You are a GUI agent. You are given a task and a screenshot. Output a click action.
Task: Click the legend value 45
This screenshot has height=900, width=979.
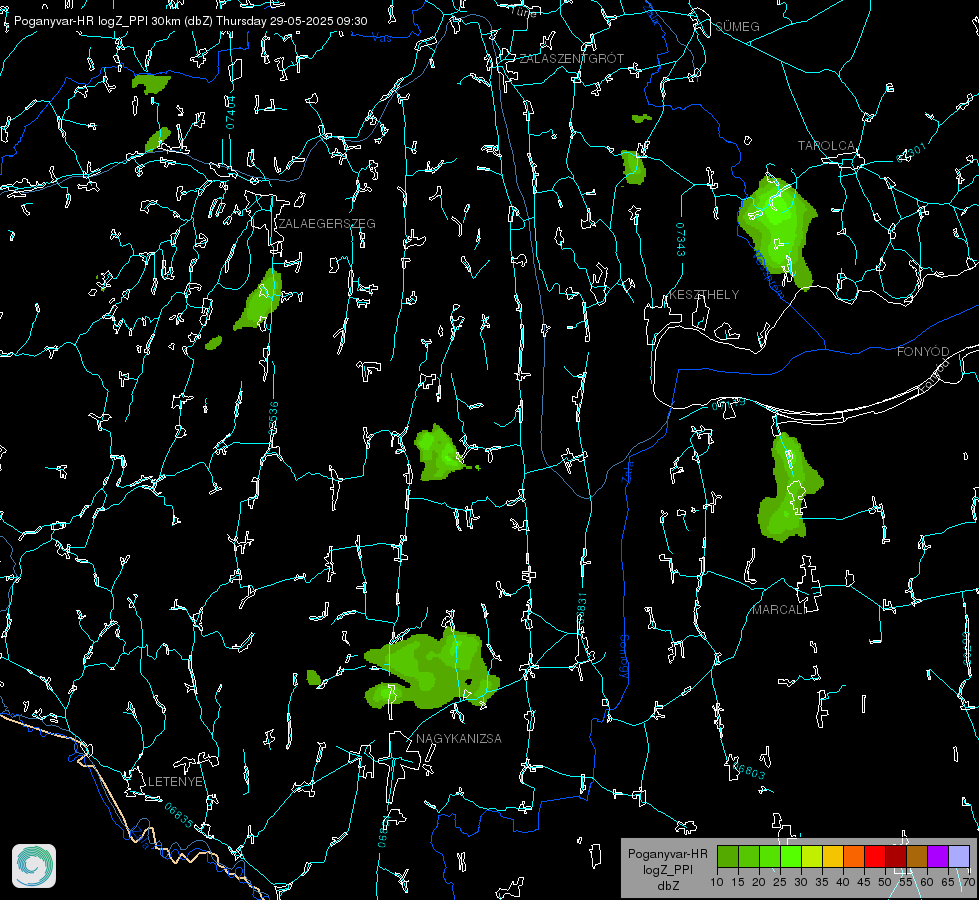[864, 883]
